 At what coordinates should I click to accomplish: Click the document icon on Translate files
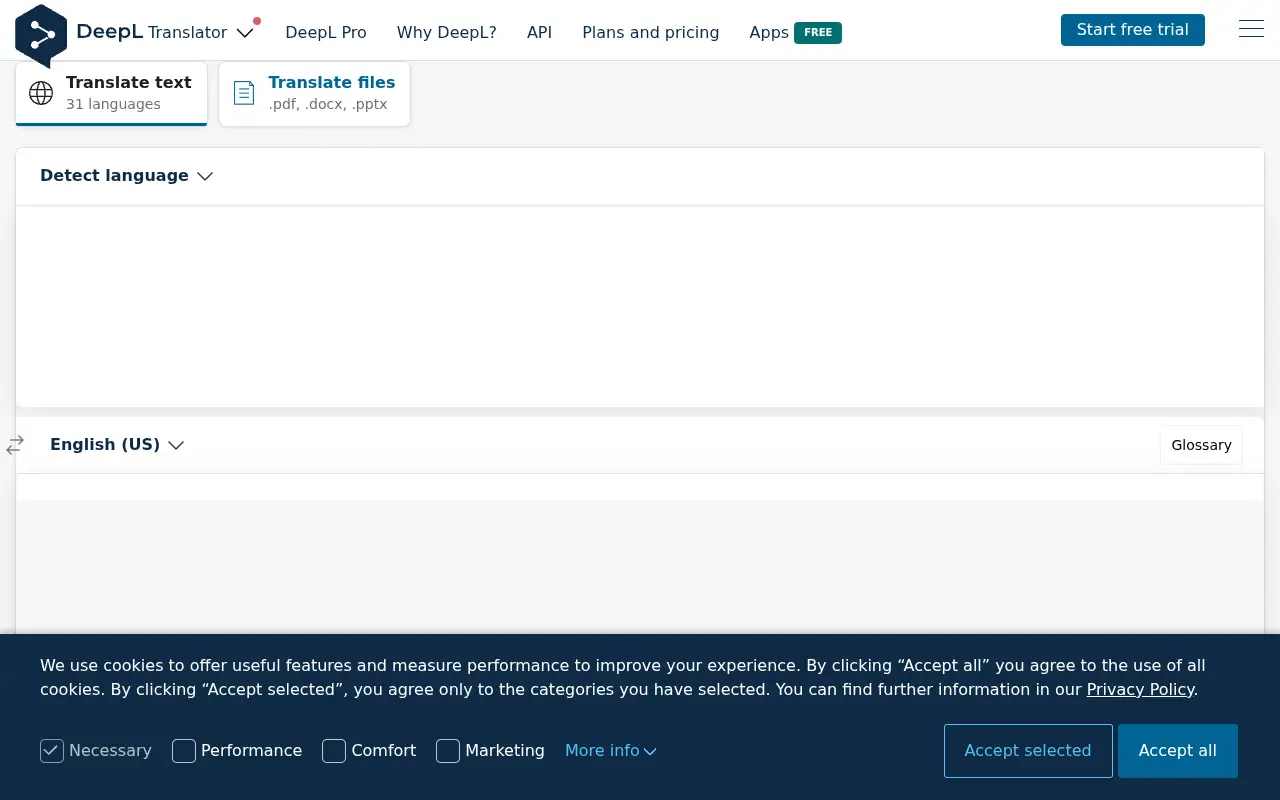click(244, 93)
